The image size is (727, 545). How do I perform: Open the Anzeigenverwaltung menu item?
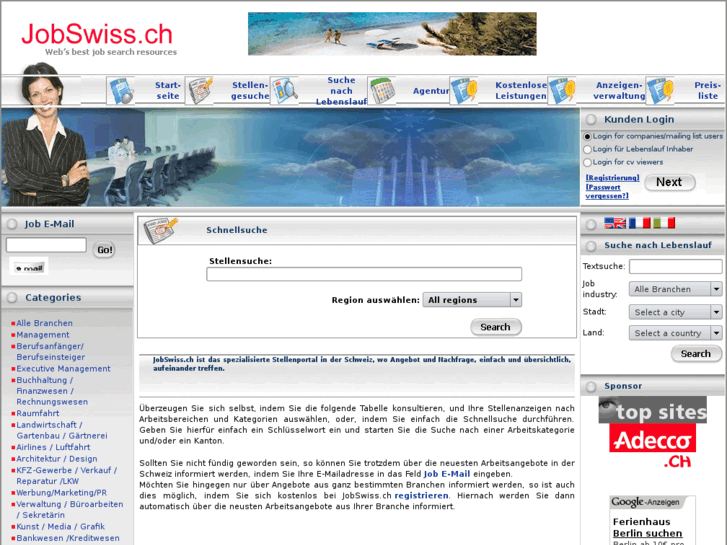pyautogui.click(x=619, y=90)
